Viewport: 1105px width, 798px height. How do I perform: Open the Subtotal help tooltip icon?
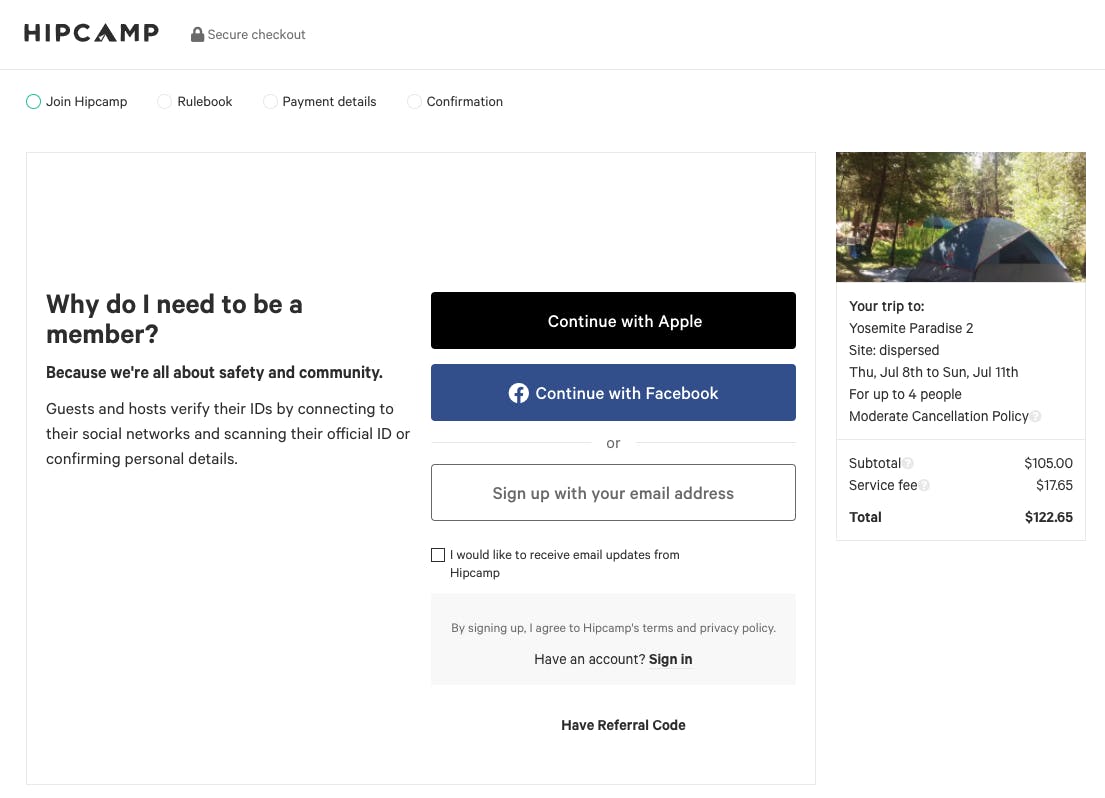908,463
